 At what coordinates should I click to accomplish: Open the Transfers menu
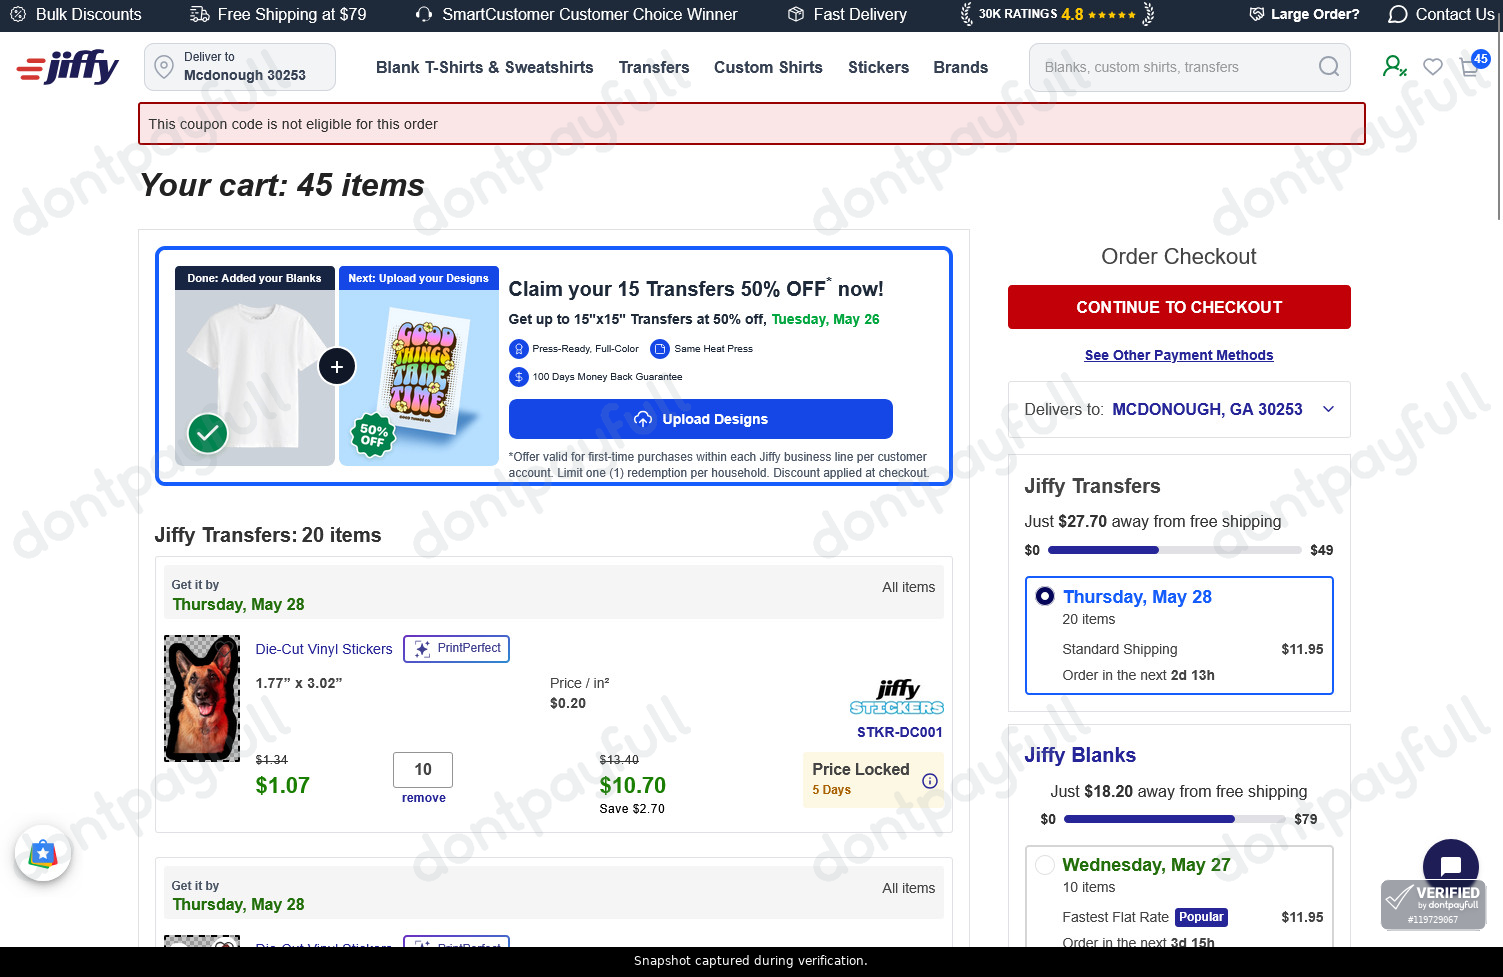[x=654, y=67]
